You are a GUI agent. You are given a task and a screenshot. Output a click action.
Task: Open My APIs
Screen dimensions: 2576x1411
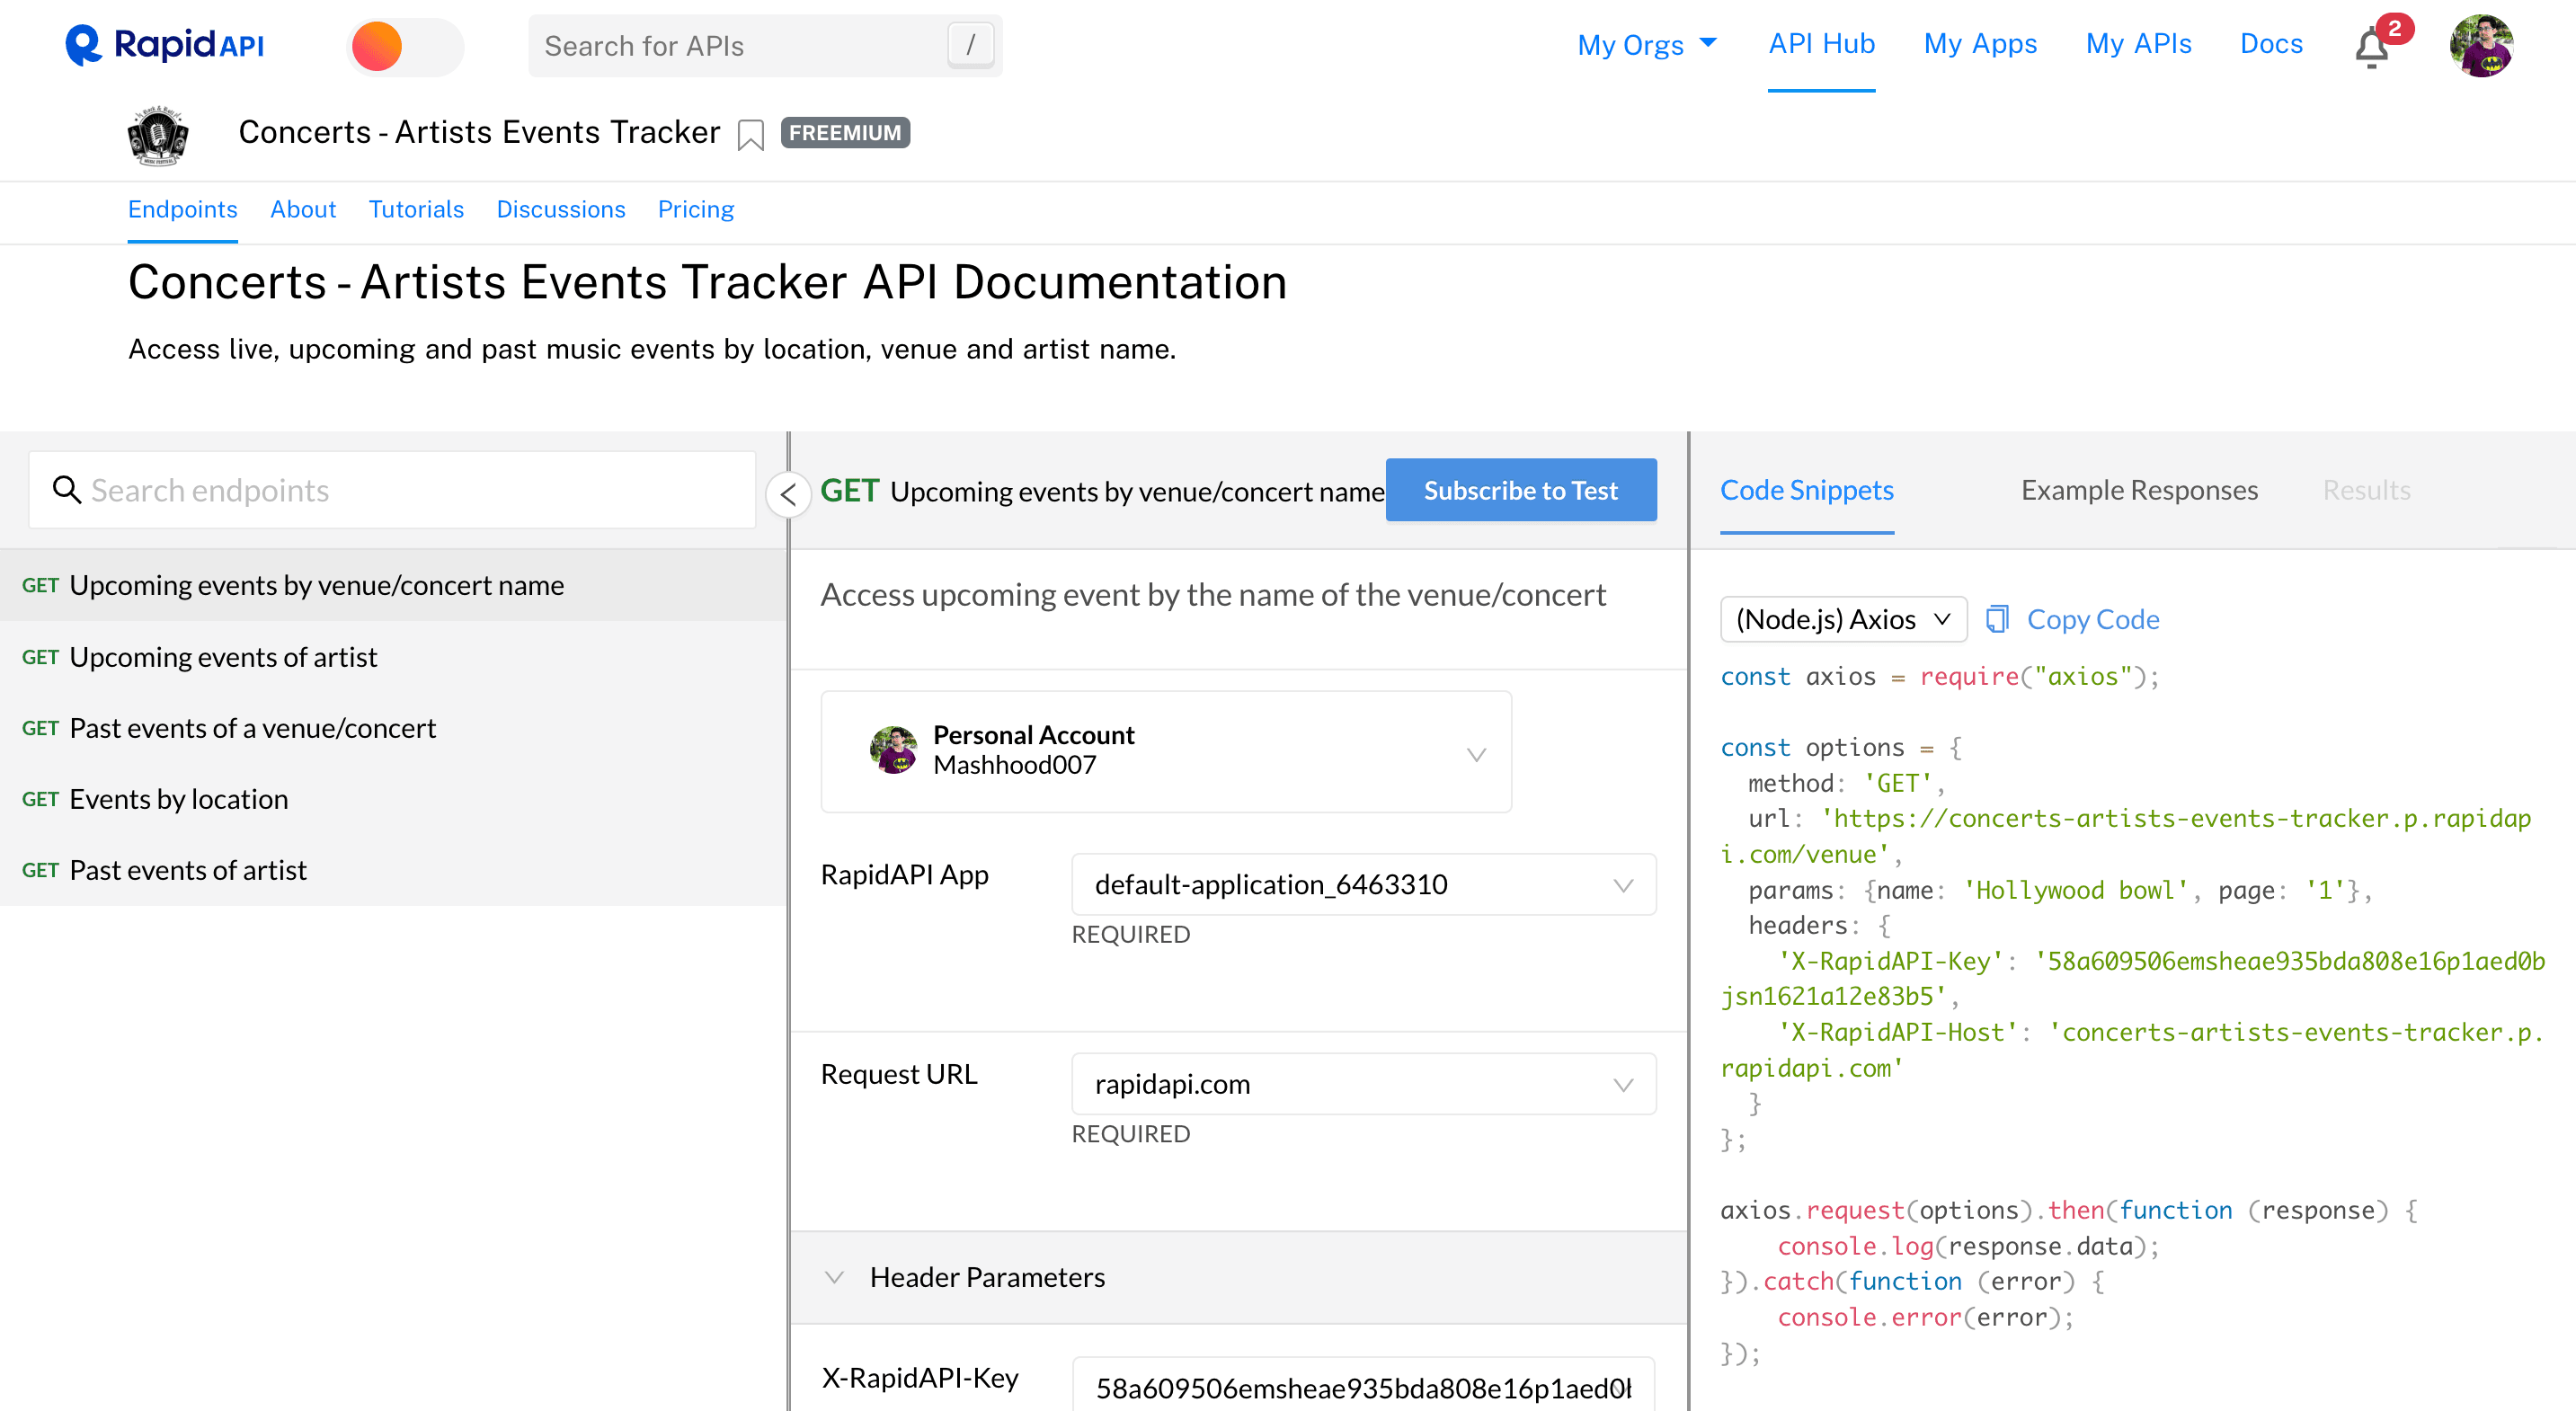[x=2138, y=44]
